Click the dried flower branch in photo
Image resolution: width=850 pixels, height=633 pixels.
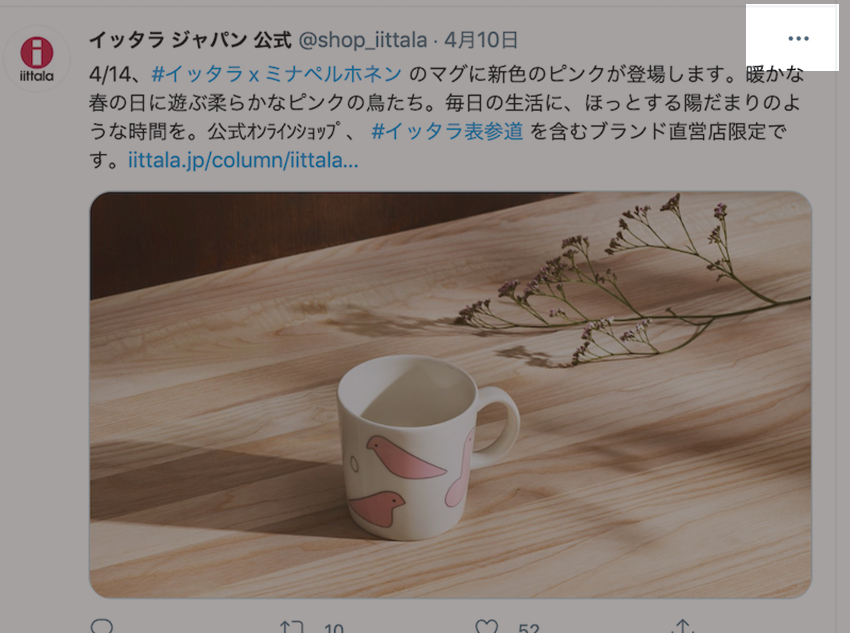click(x=634, y=287)
